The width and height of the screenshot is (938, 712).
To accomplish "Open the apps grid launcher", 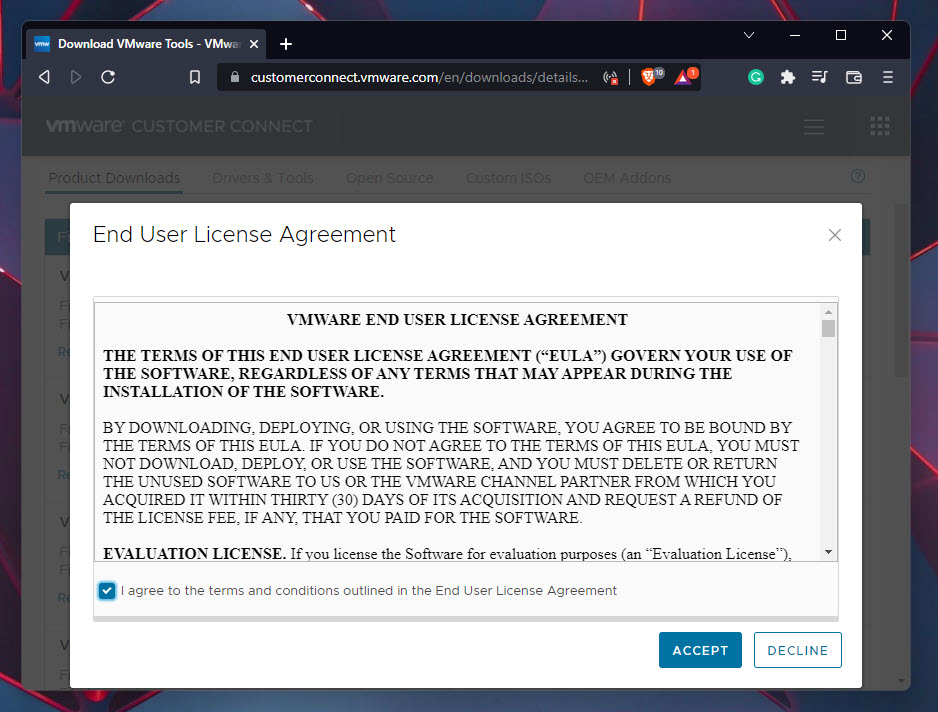I will coord(880,126).
